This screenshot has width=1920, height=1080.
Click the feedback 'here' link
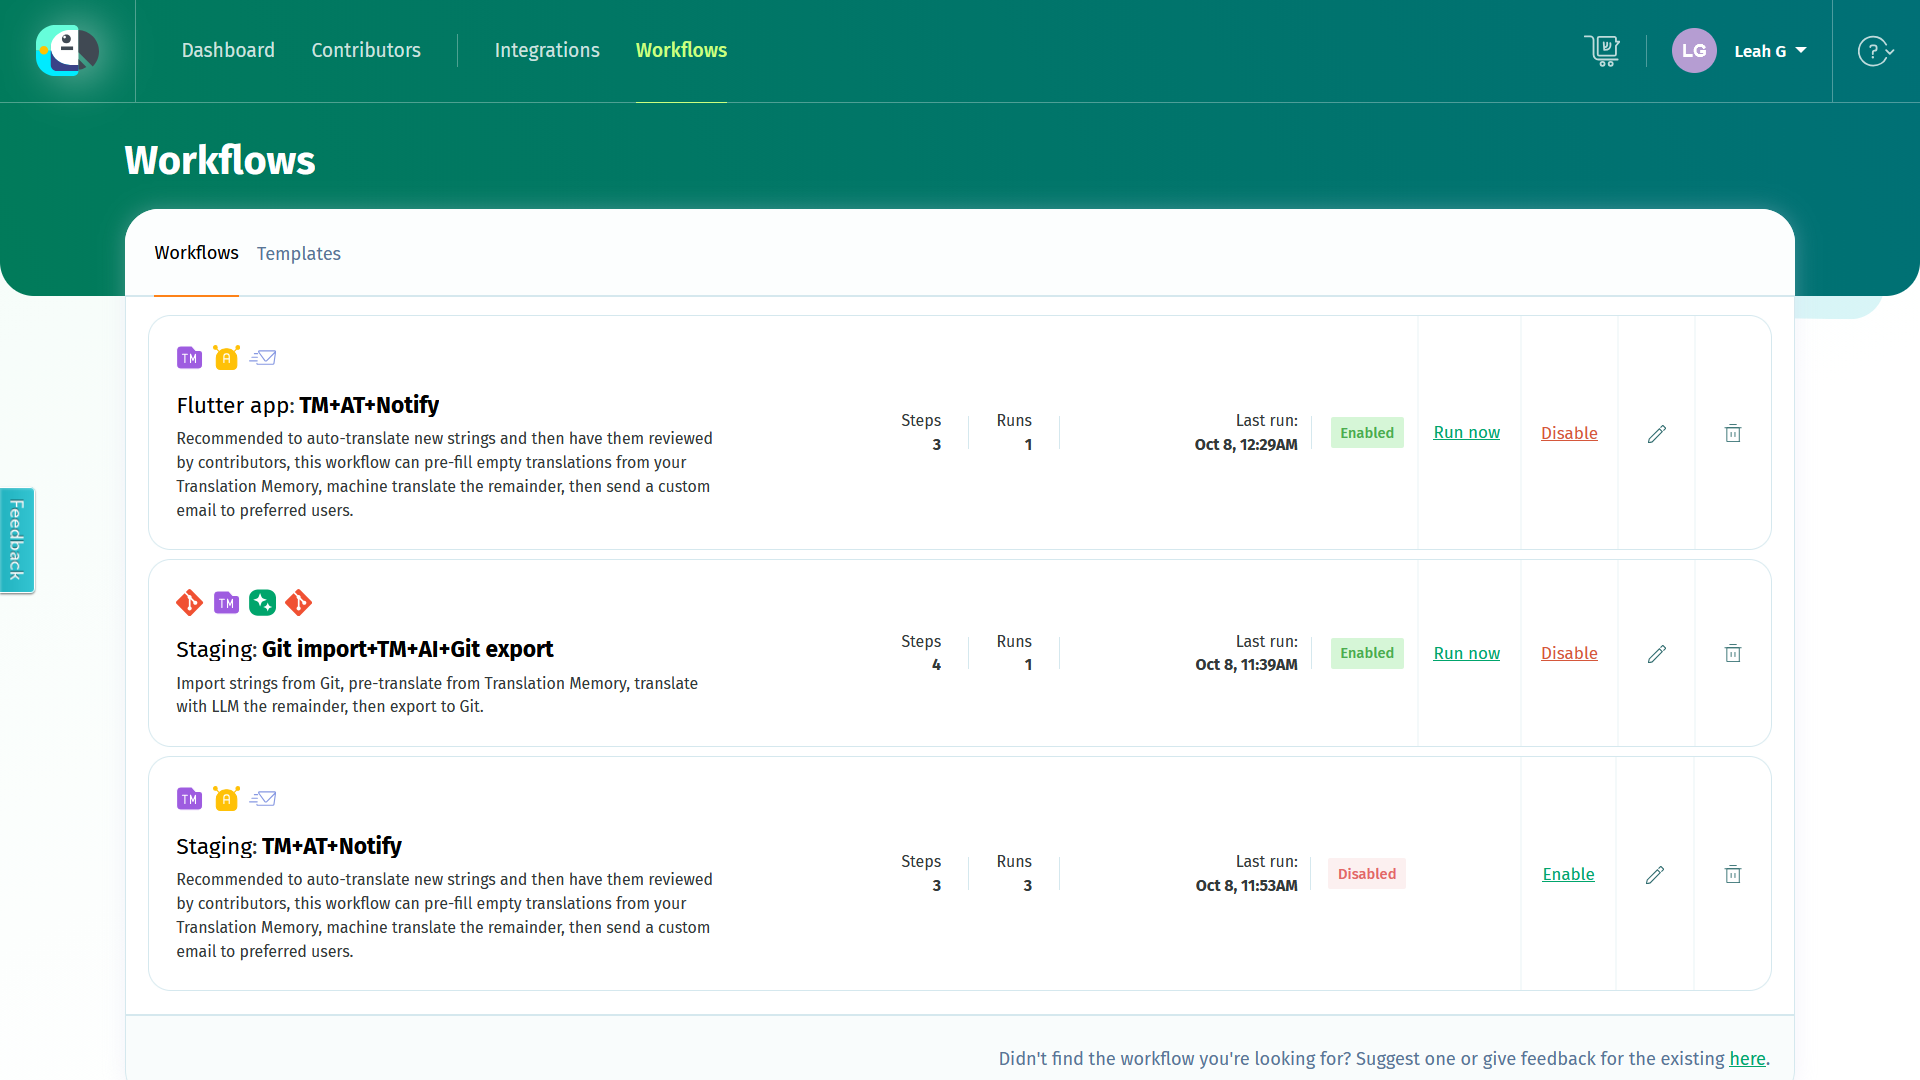point(1747,1058)
